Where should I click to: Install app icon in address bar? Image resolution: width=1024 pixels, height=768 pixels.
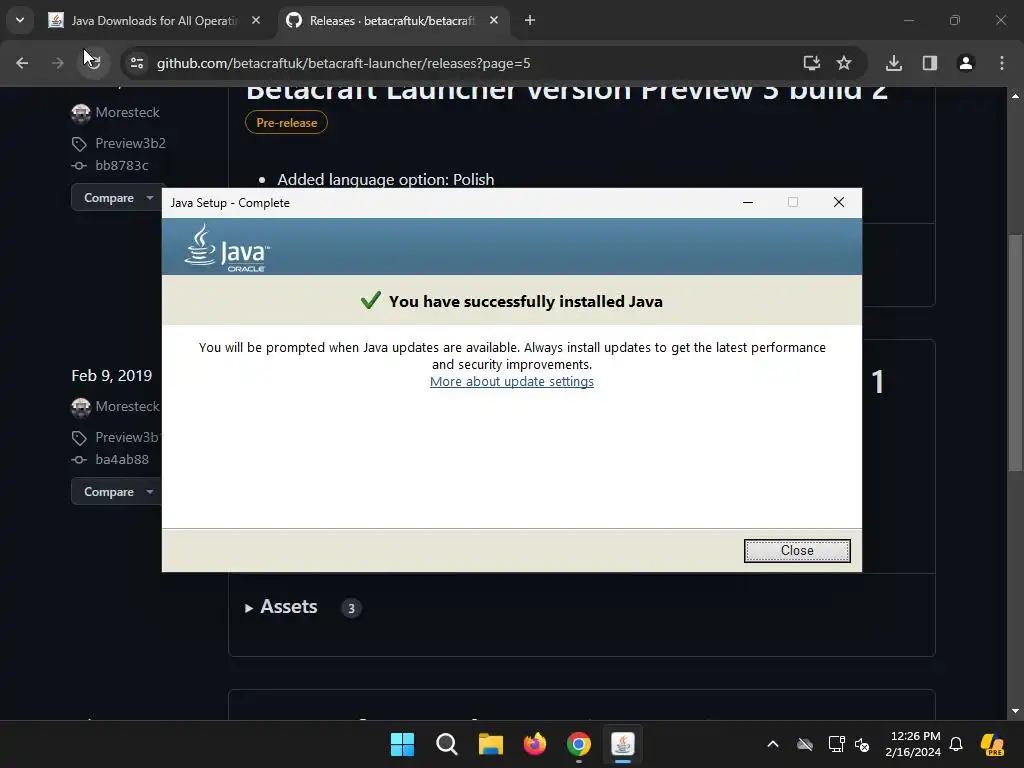(811, 63)
